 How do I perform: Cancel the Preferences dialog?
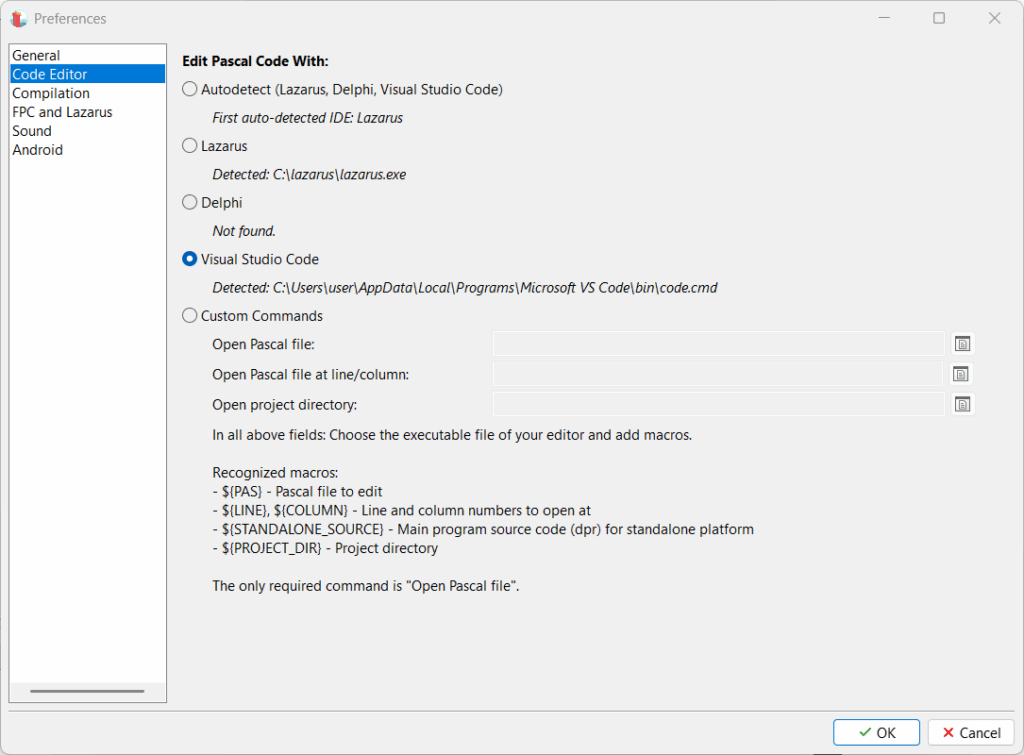pos(971,732)
